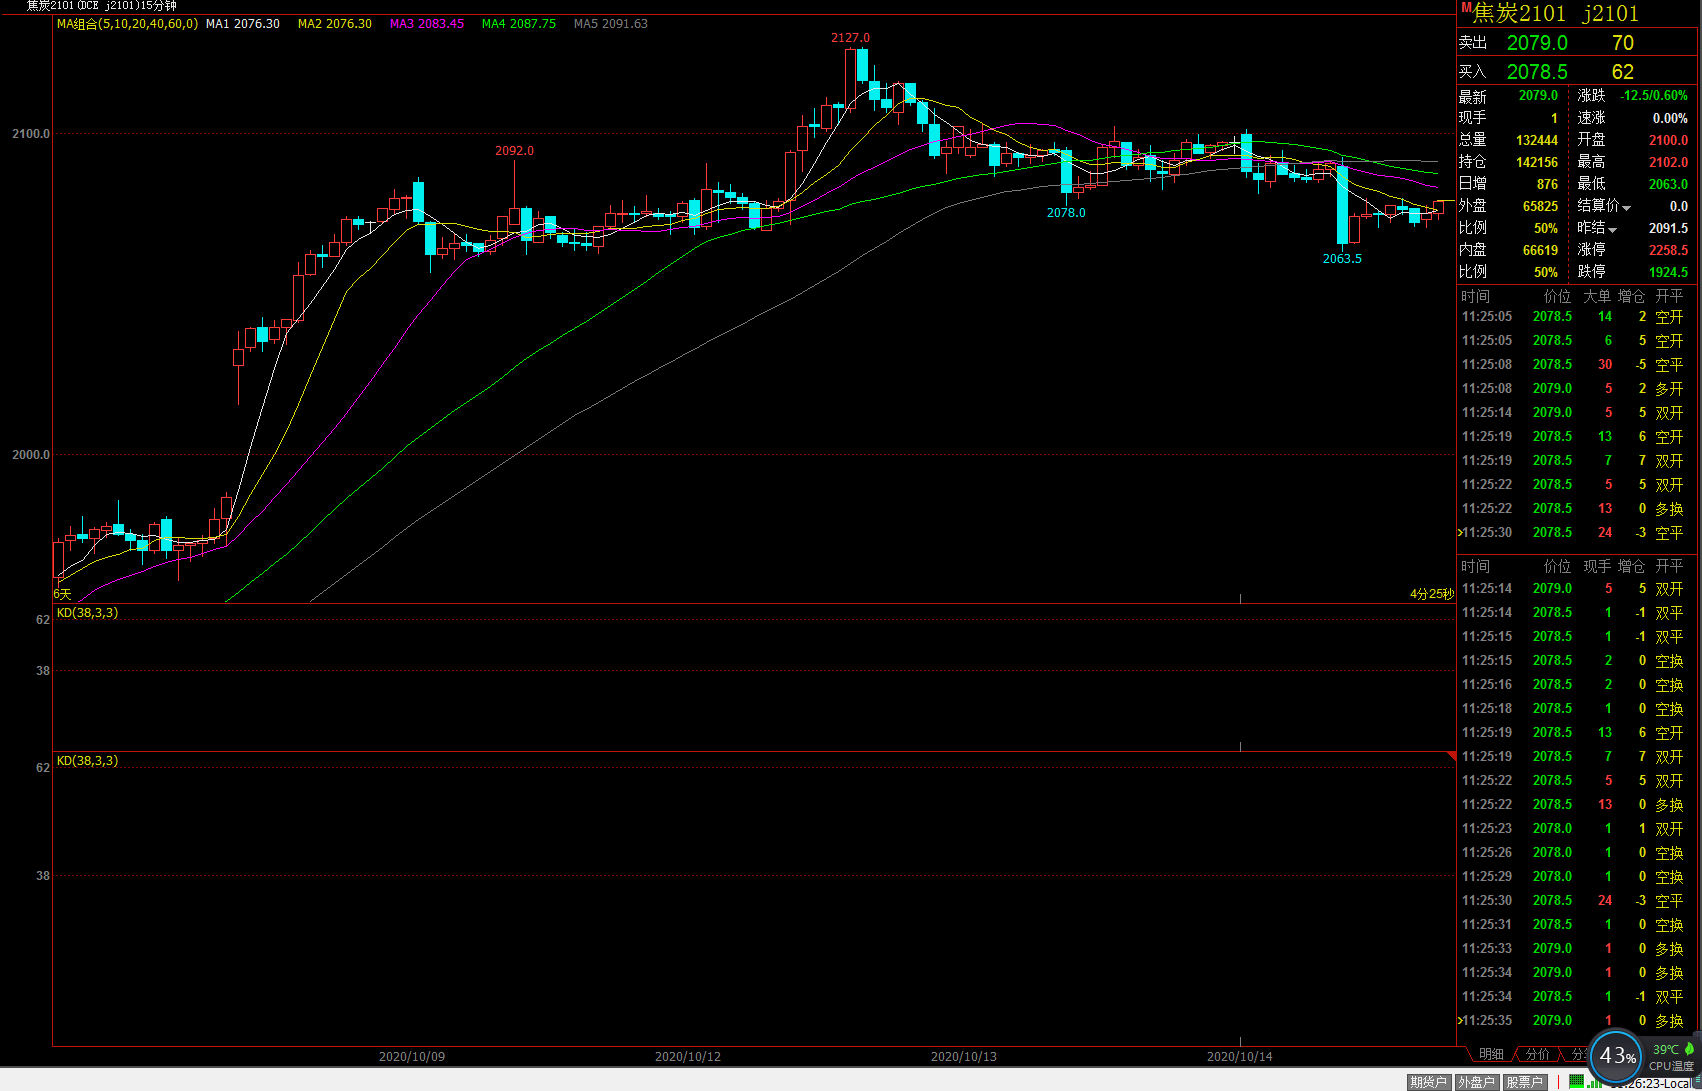The height and width of the screenshot is (1091, 1702).
Task: Click the 卖出 price 2079.0 quote
Action: (1537, 43)
